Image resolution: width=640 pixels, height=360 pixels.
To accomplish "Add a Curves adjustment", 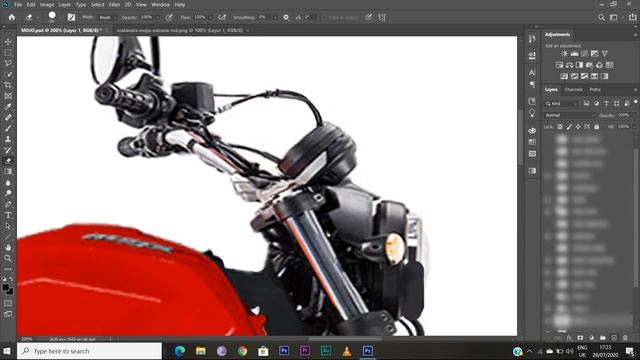I will [x=584, y=53].
